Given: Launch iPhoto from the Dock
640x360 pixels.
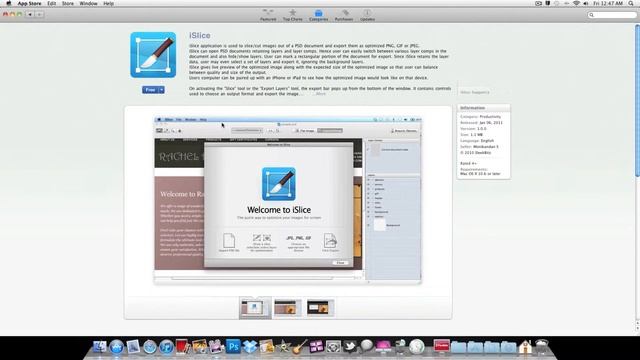Looking at the screenshot, I should point(200,347).
